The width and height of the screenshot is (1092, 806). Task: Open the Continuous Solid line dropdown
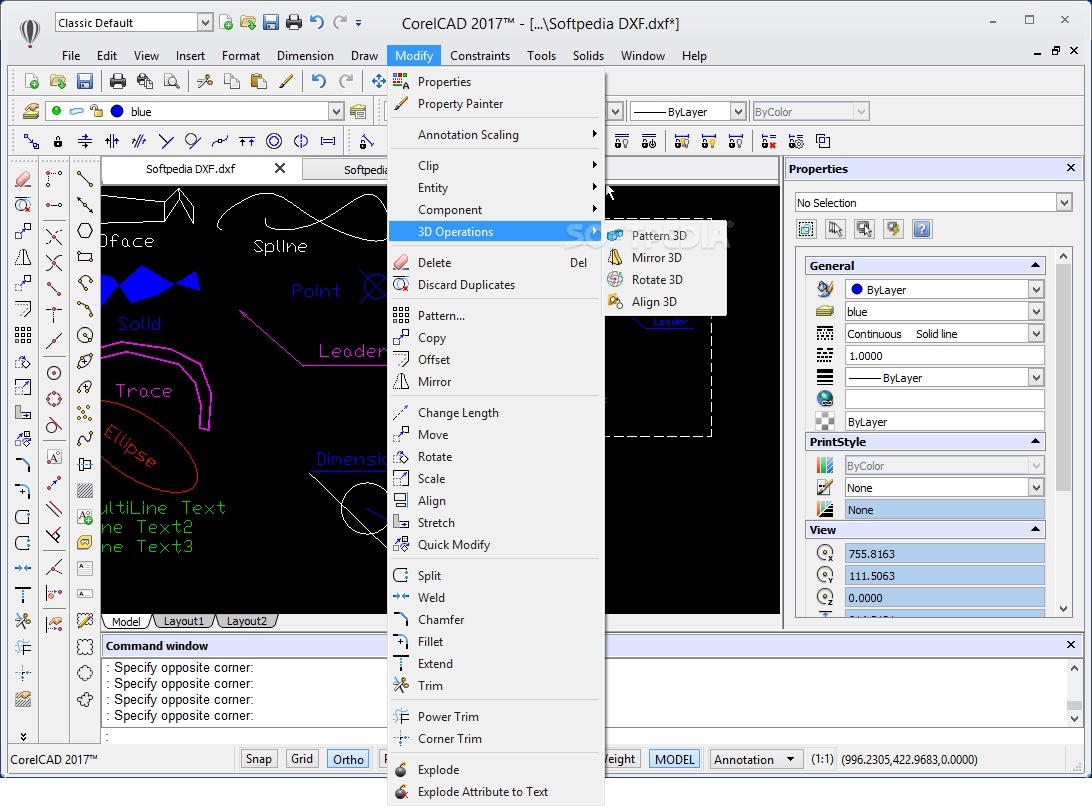coord(1036,334)
